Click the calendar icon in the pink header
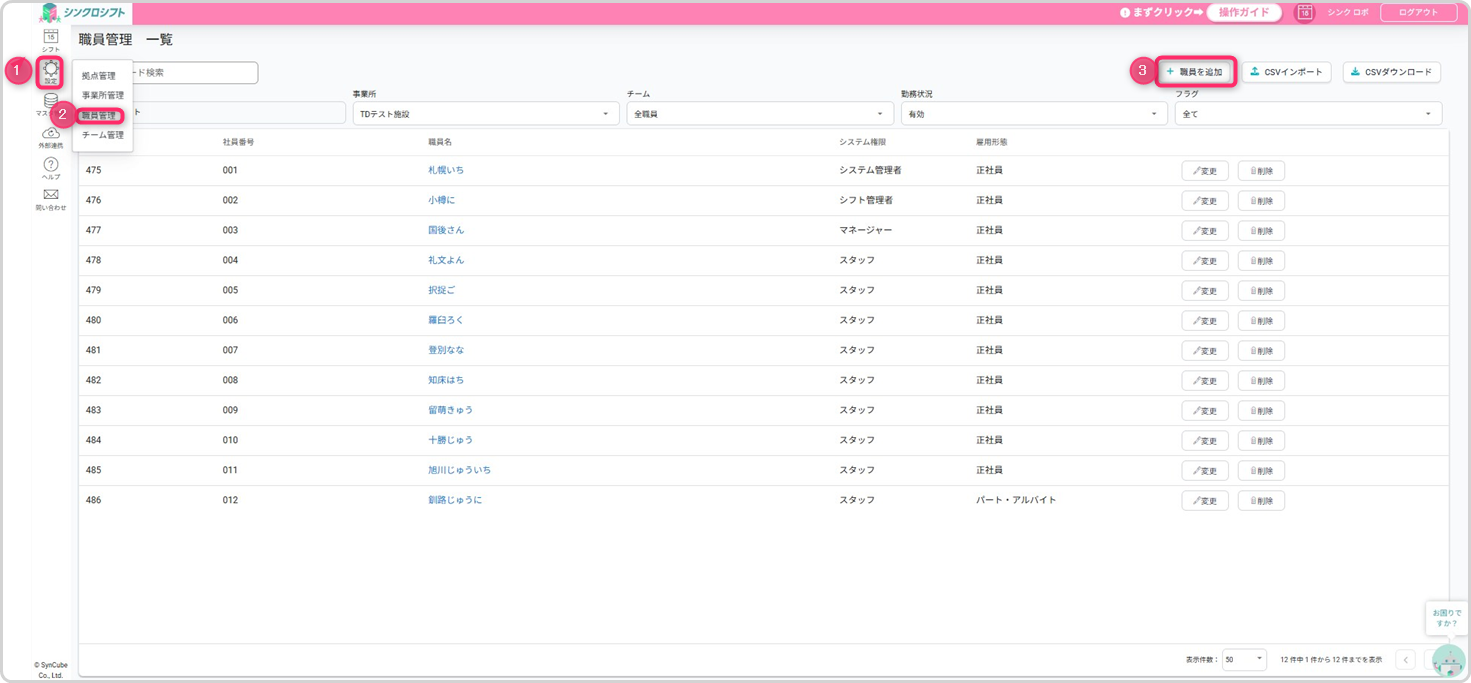The image size is (1471, 683). pos(1304,12)
